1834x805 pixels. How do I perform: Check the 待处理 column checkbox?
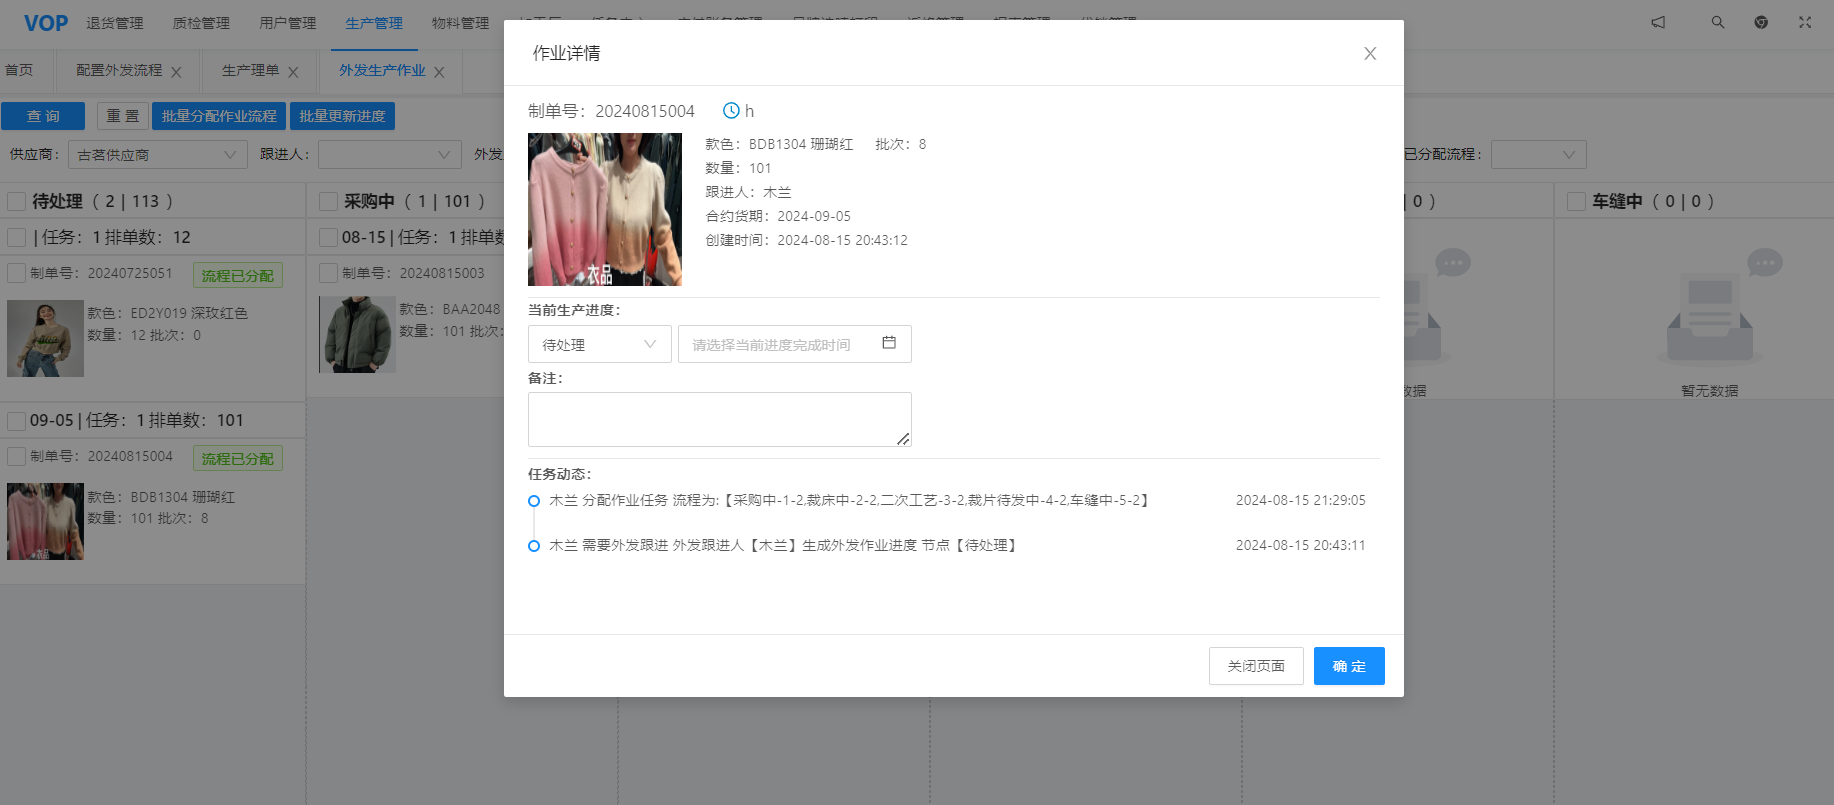17,201
